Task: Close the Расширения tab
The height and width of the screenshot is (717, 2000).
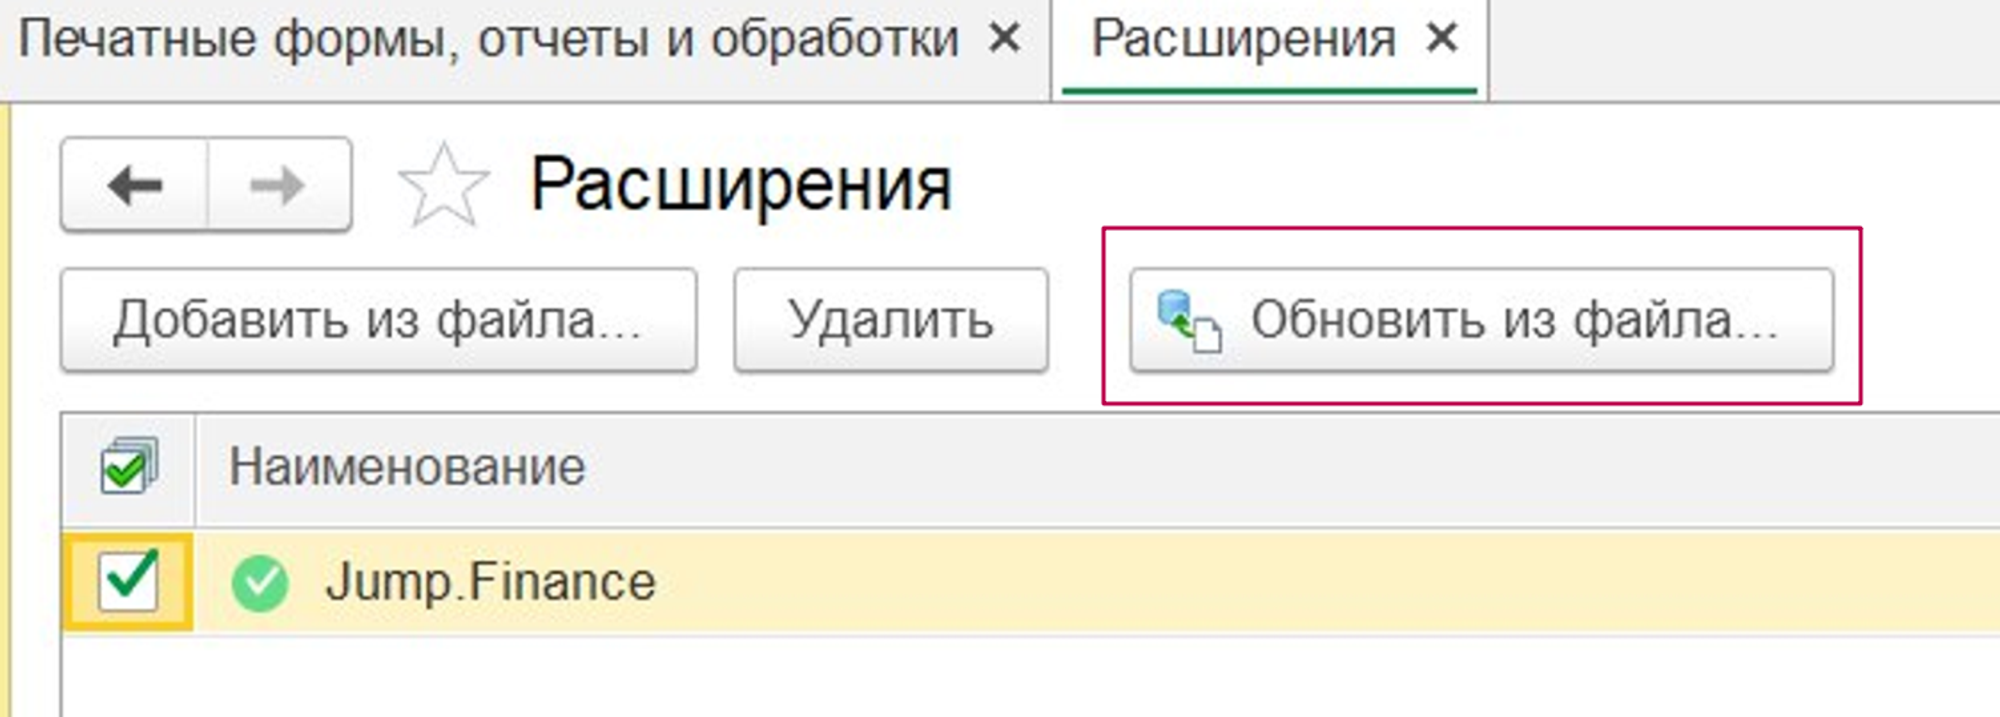Action: [1442, 40]
